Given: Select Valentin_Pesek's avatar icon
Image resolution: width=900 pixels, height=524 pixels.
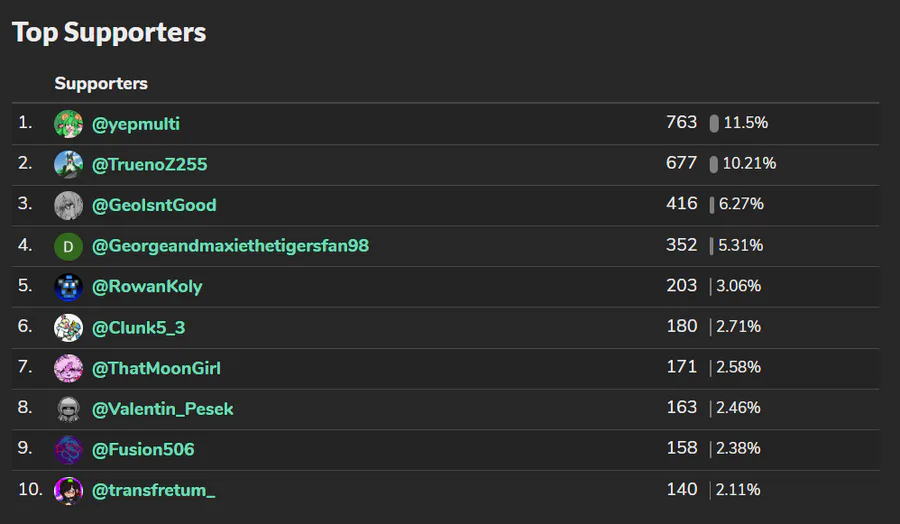Looking at the screenshot, I should pyautogui.click(x=68, y=409).
